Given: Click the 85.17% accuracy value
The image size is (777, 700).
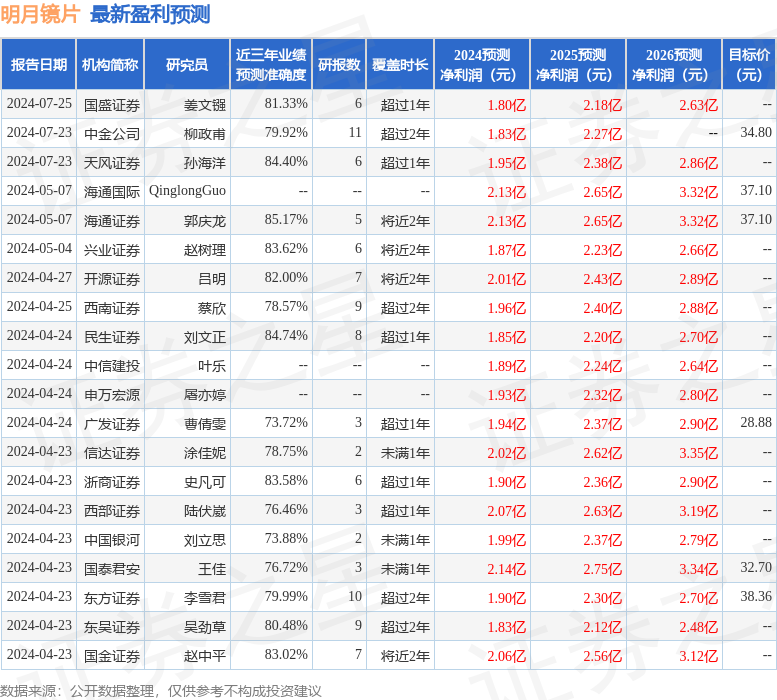Looking at the screenshot, I should pos(286,219).
